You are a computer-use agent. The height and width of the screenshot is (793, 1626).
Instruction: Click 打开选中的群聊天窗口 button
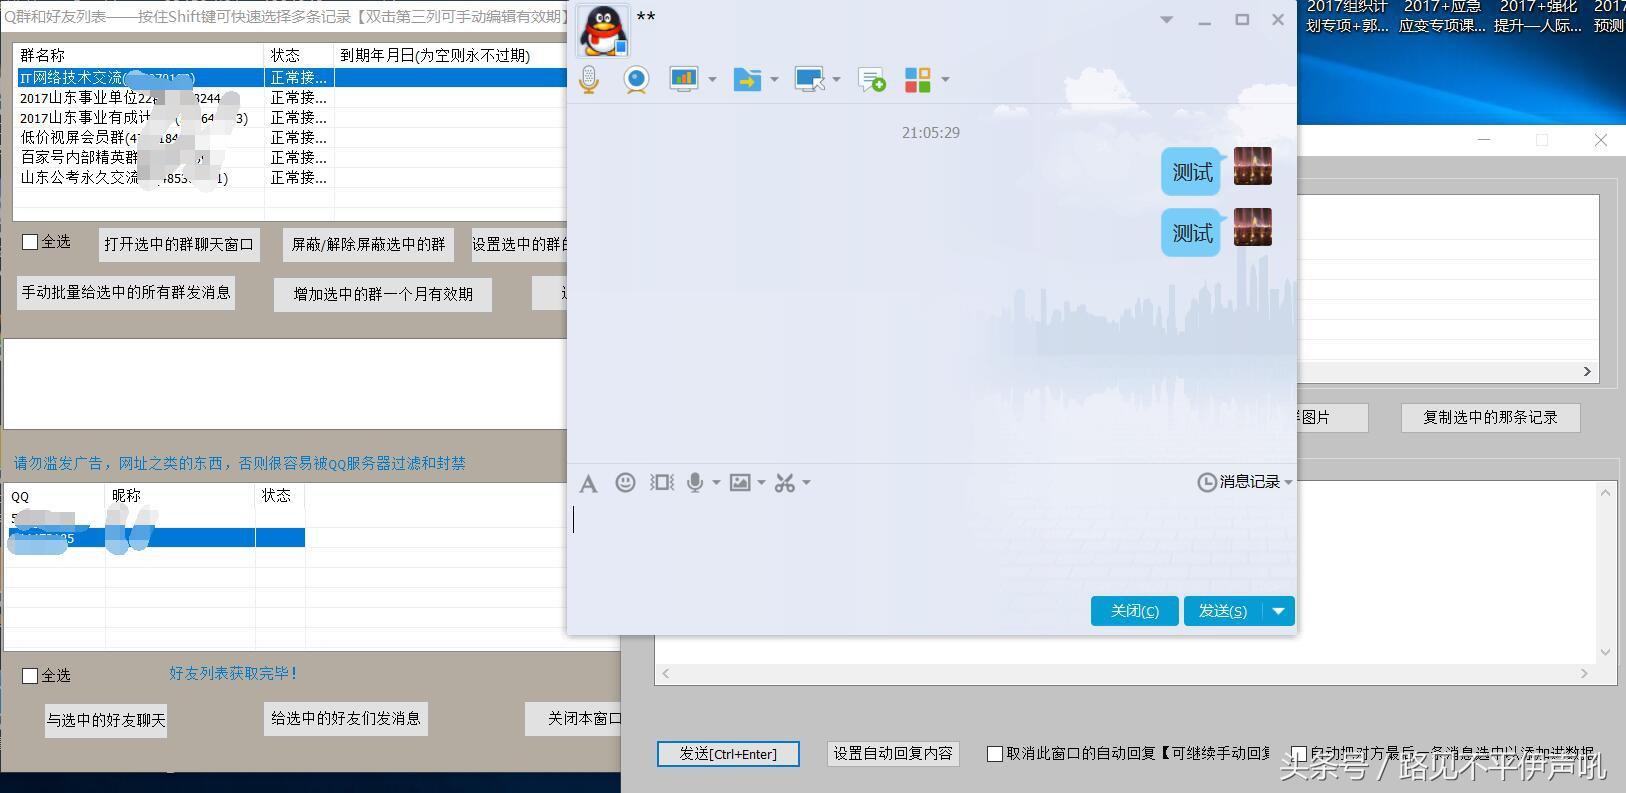click(179, 244)
